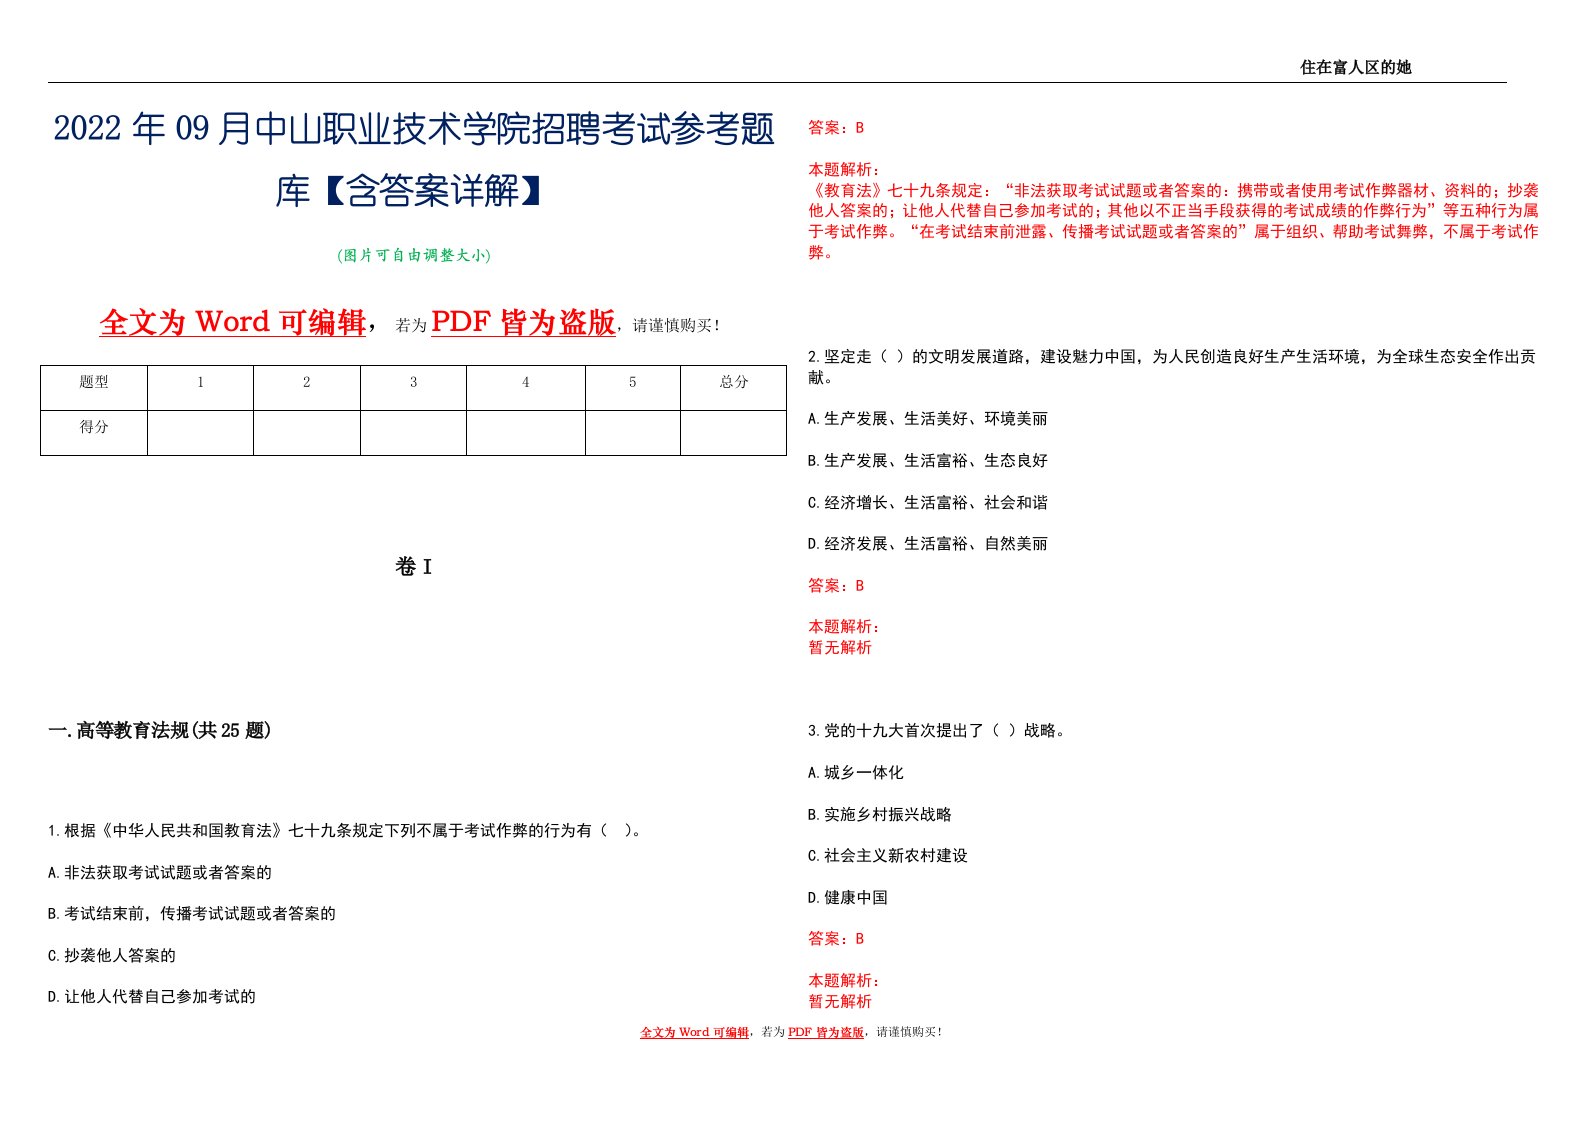This screenshot has height=1122, width=1587.
Task: Click the title line 2022年09月中山职业技术学院招聘考试参考题
Action: pos(414,130)
